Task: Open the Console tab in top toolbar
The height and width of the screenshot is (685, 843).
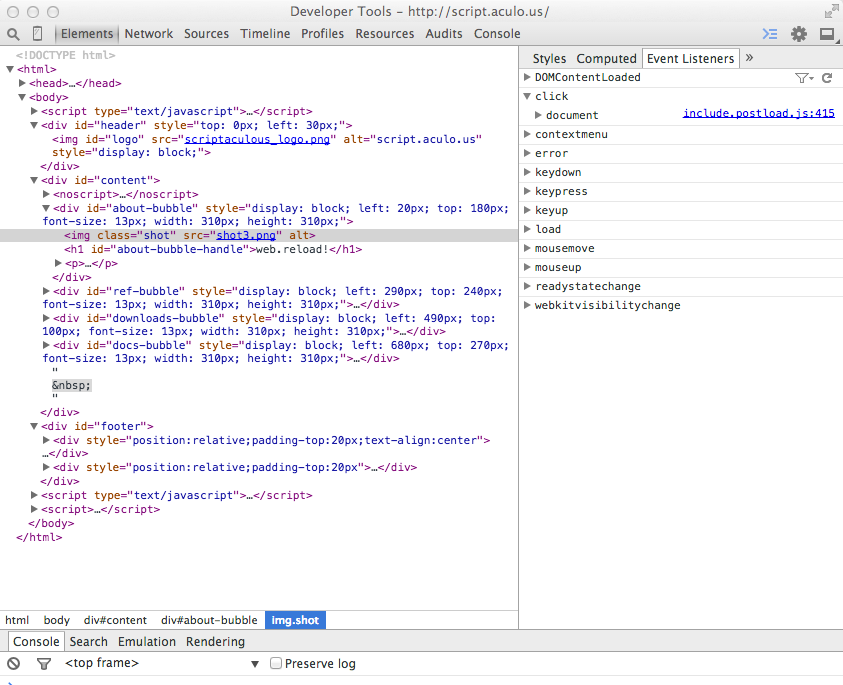Action: 497,33
